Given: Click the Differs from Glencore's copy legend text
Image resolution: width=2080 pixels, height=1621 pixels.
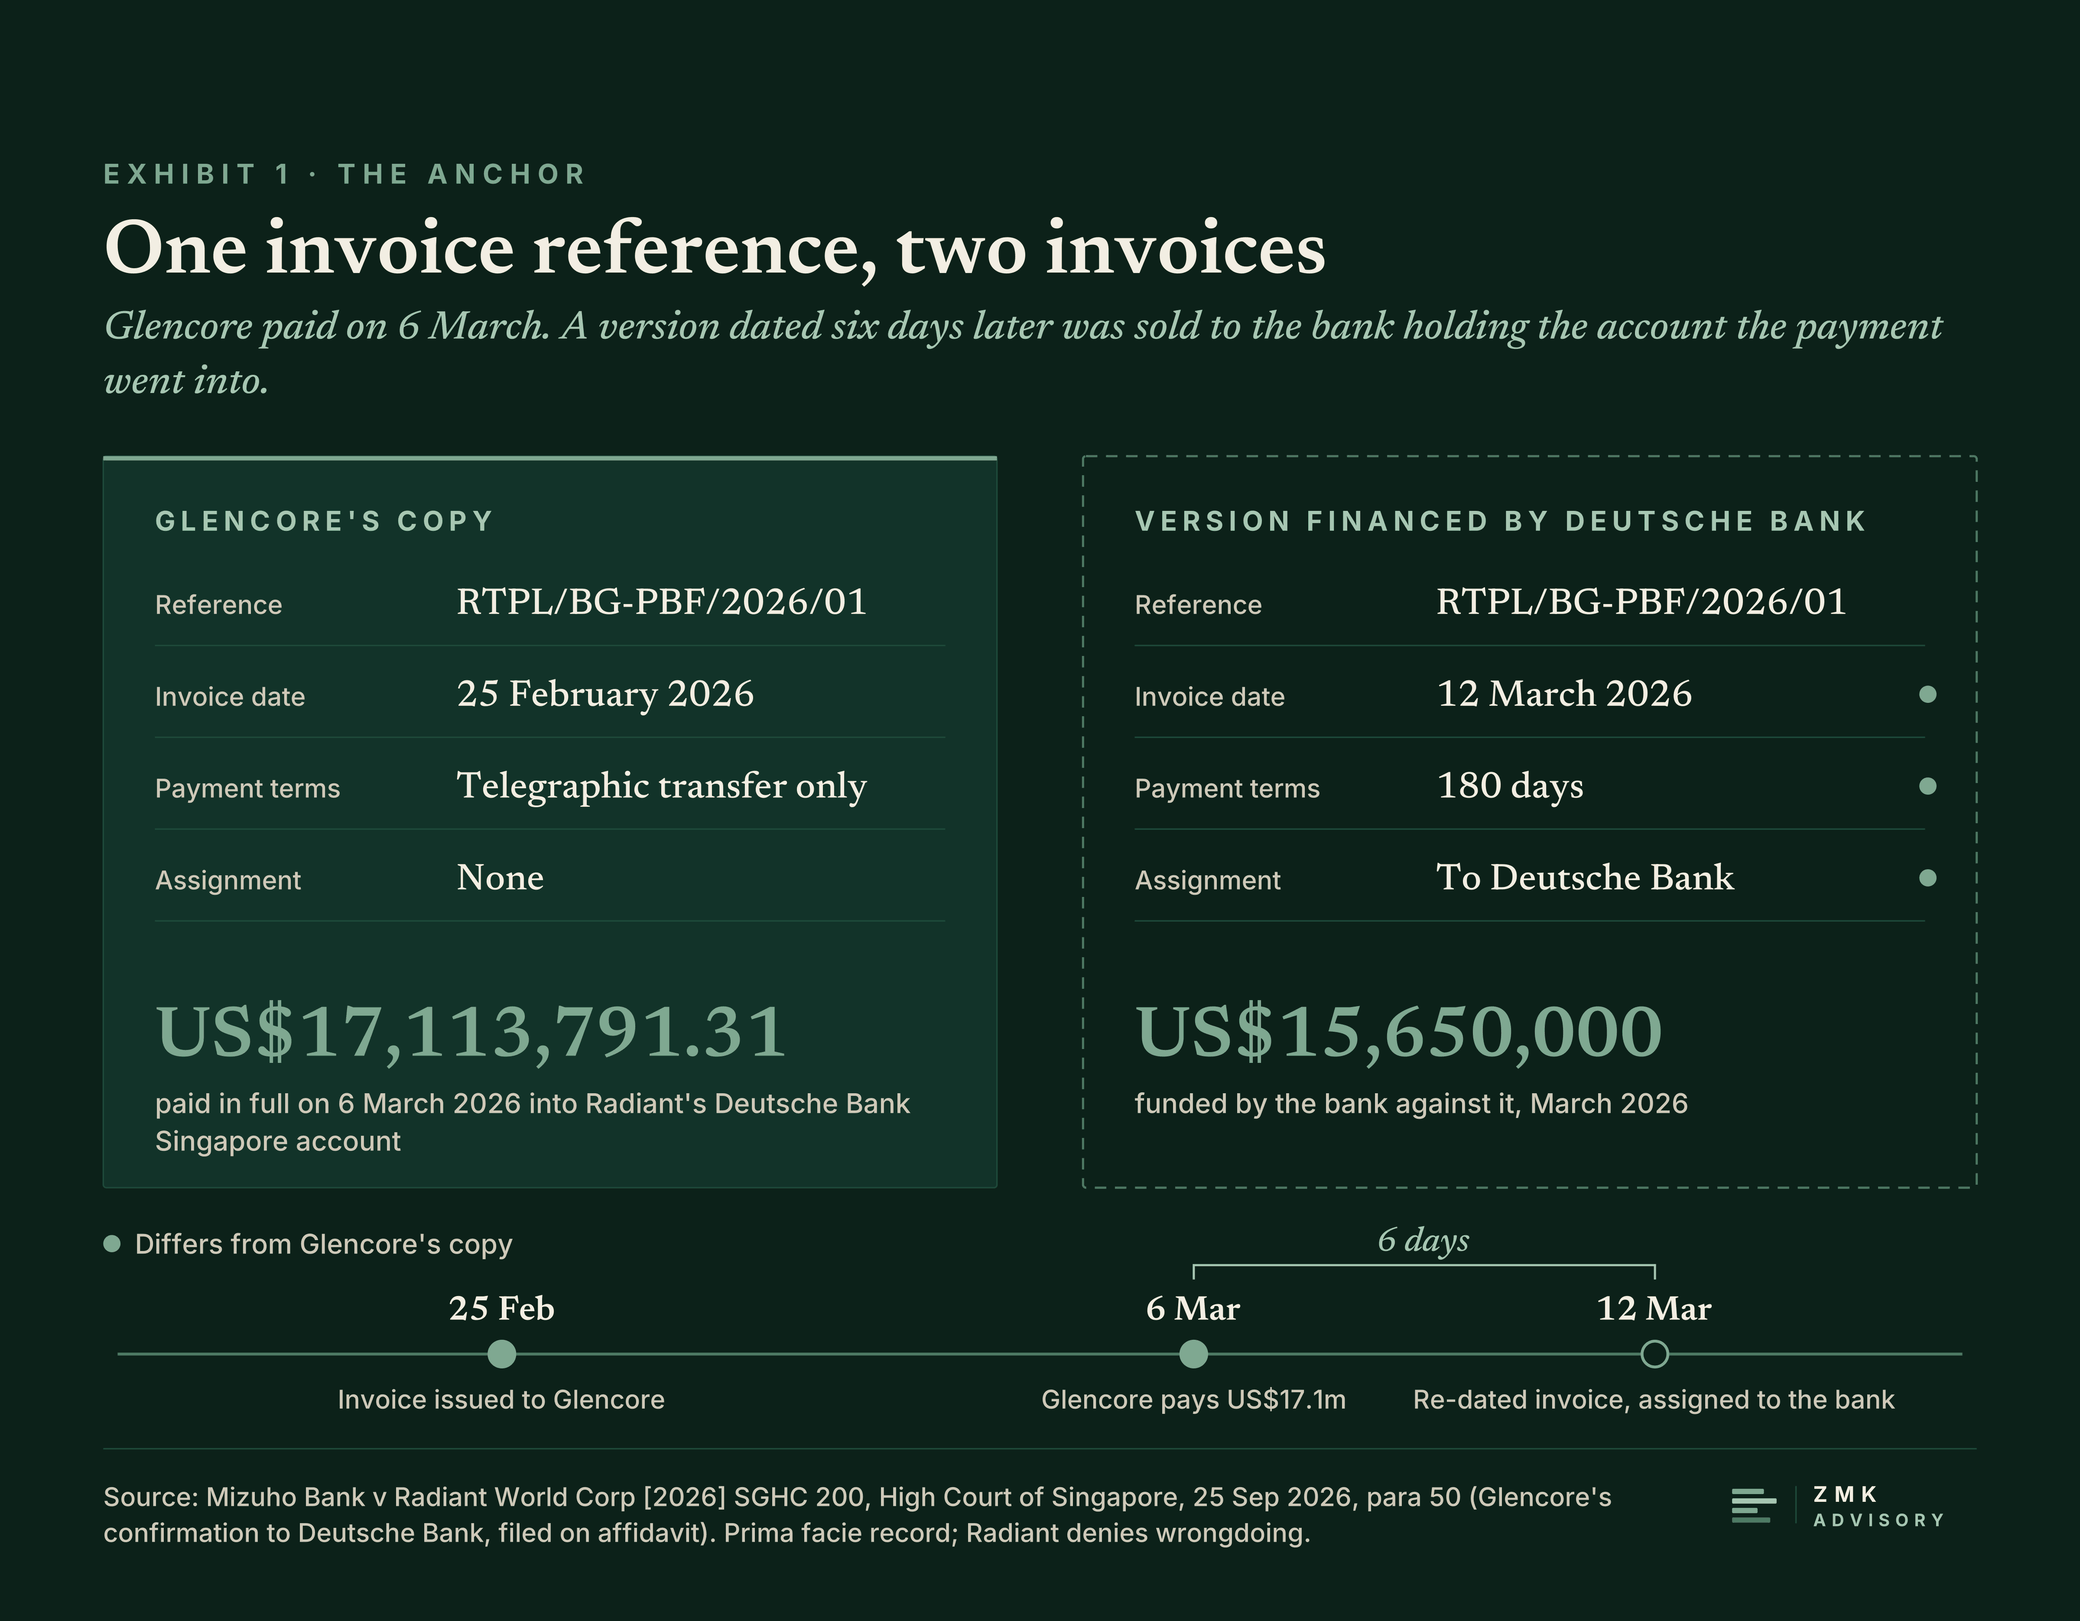Looking at the screenshot, I should tap(323, 1244).
